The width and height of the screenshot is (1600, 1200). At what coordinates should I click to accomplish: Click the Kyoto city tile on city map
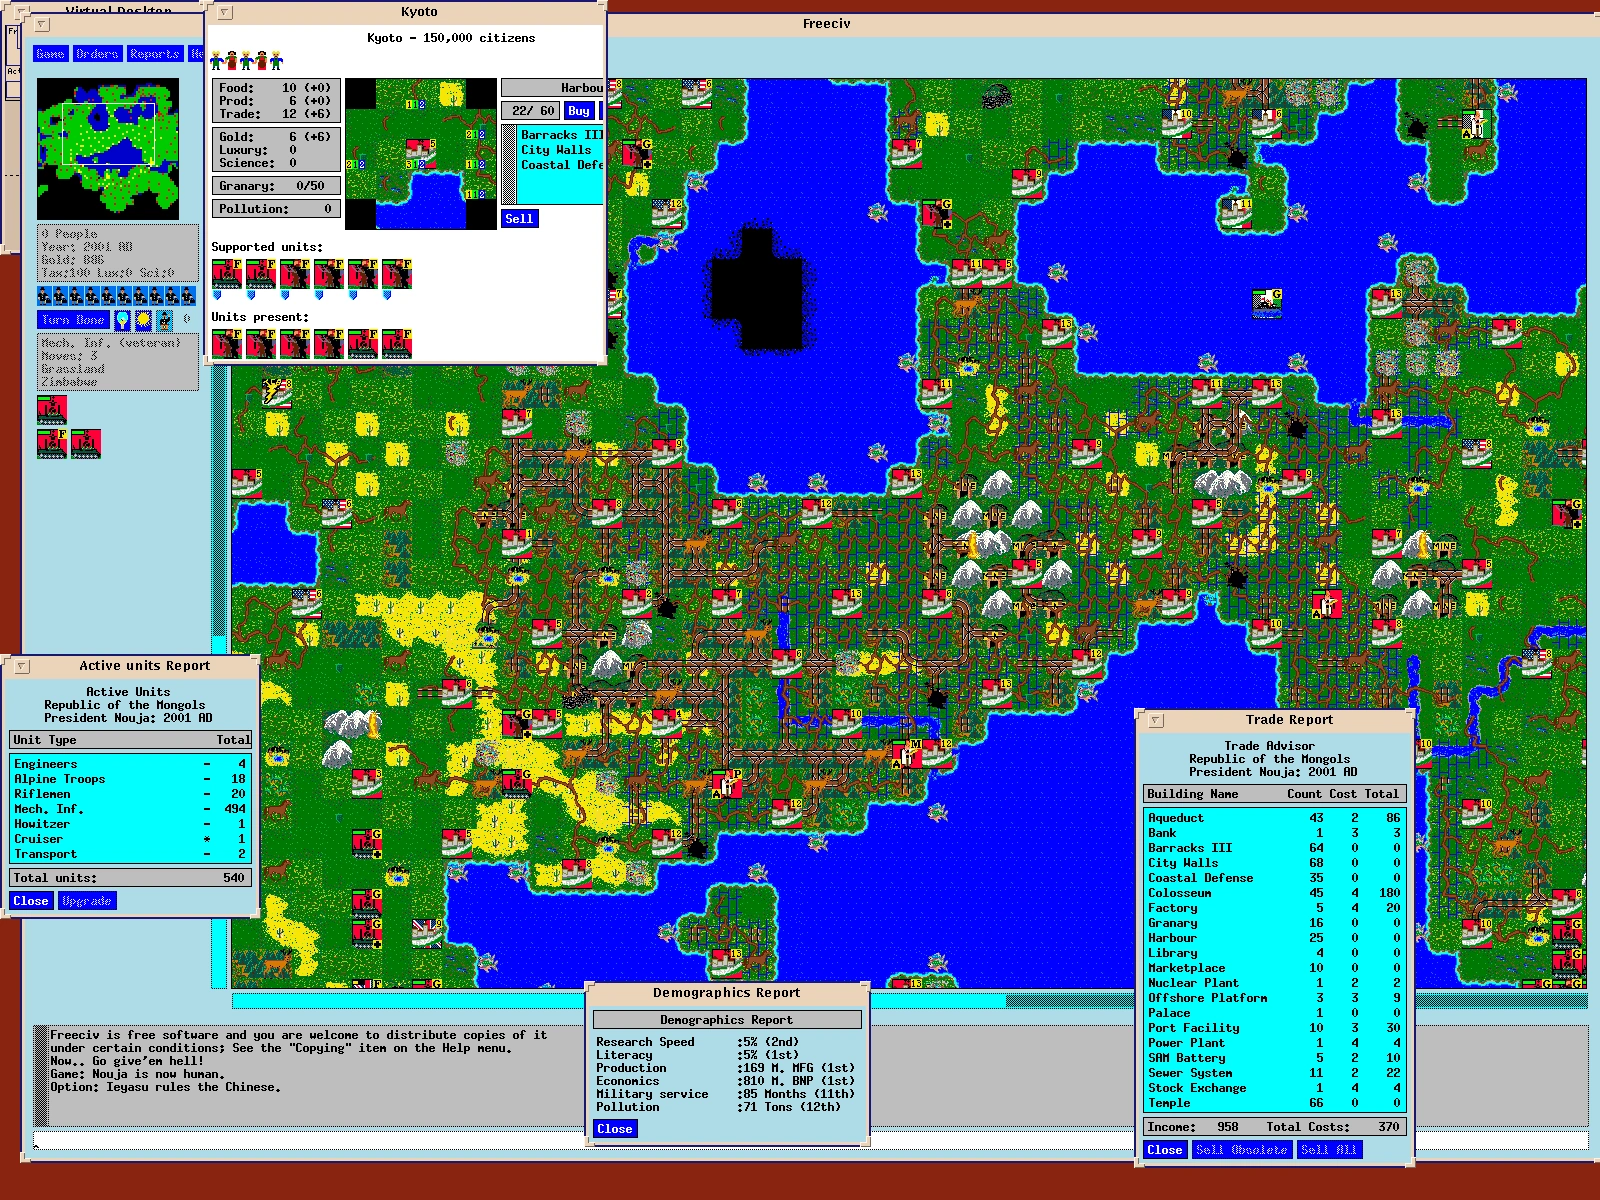click(420, 152)
